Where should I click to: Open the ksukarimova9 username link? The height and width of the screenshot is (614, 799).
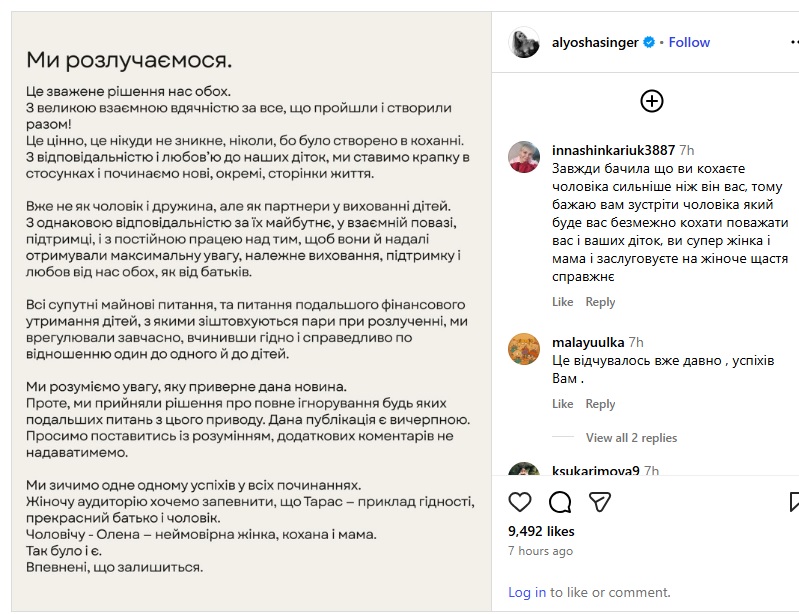pos(597,471)
